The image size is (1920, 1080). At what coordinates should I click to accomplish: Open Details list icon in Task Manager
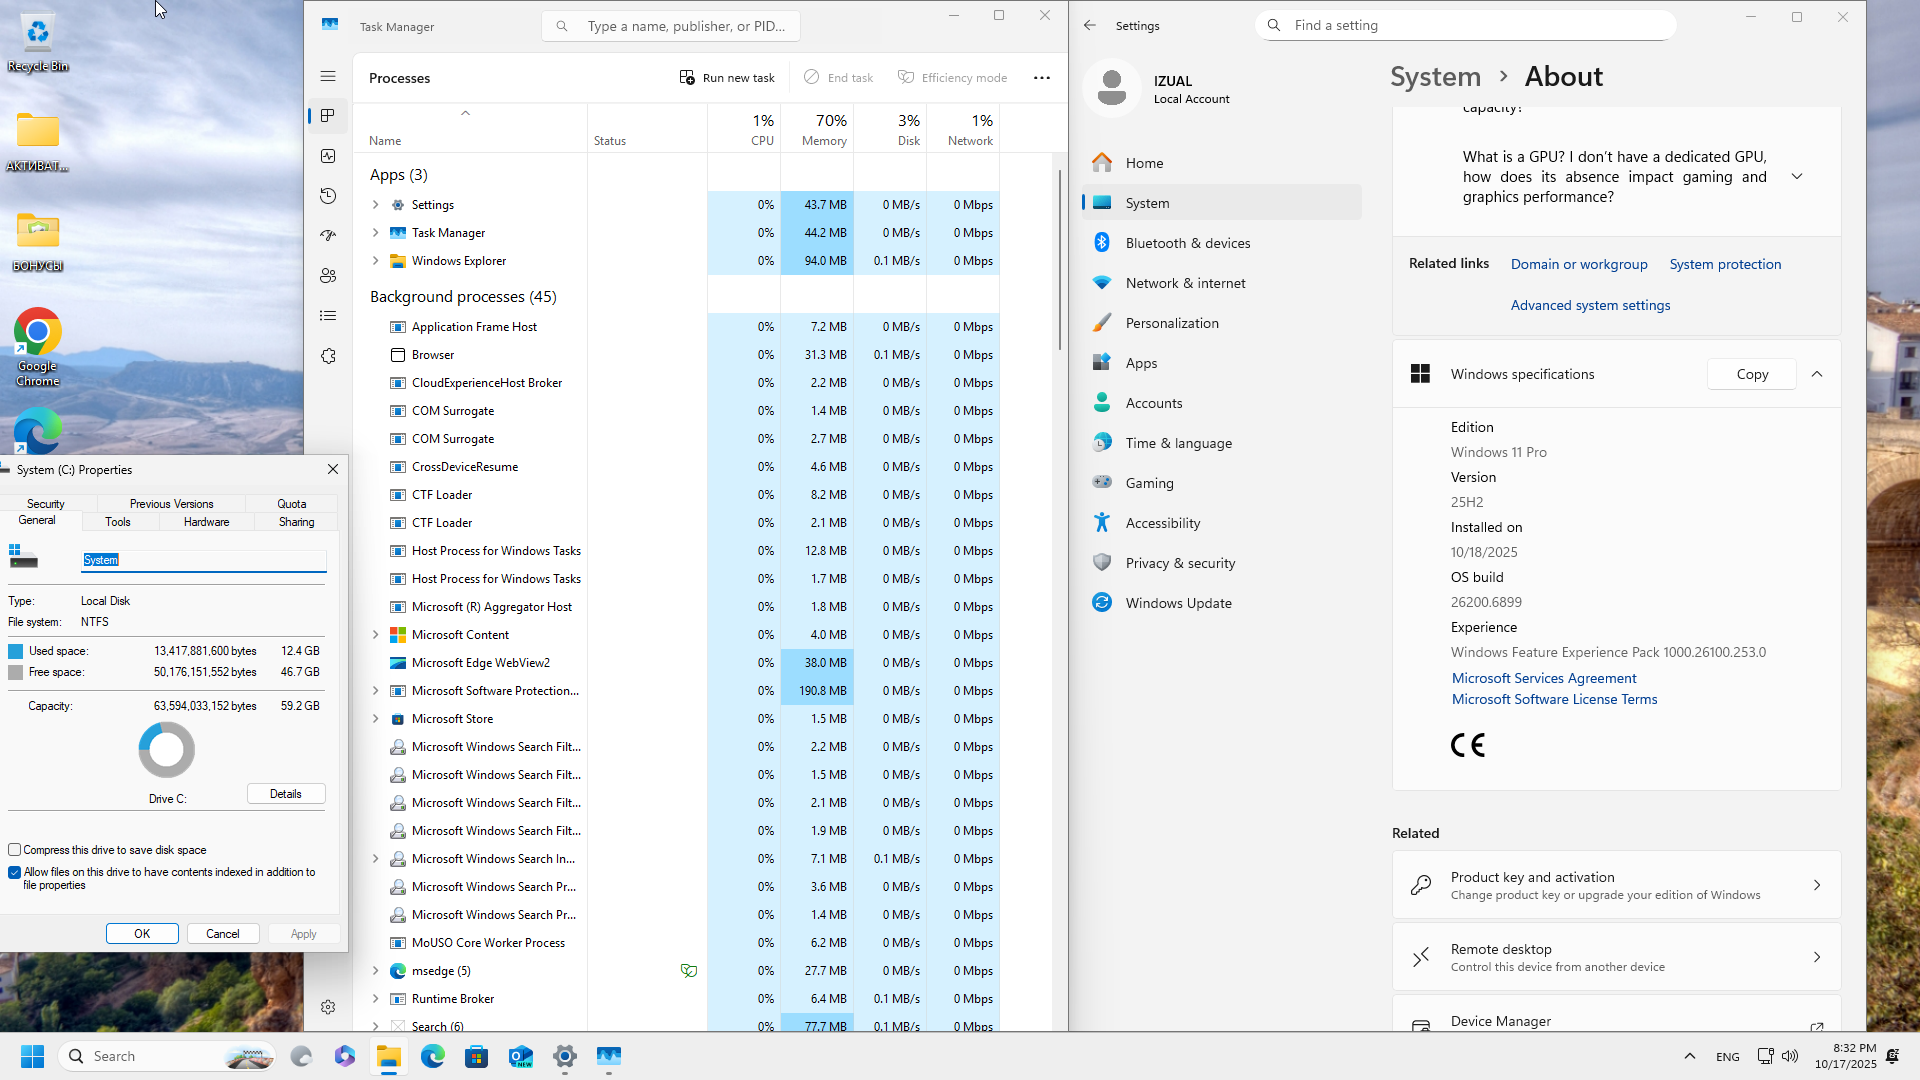coord(328,316)
